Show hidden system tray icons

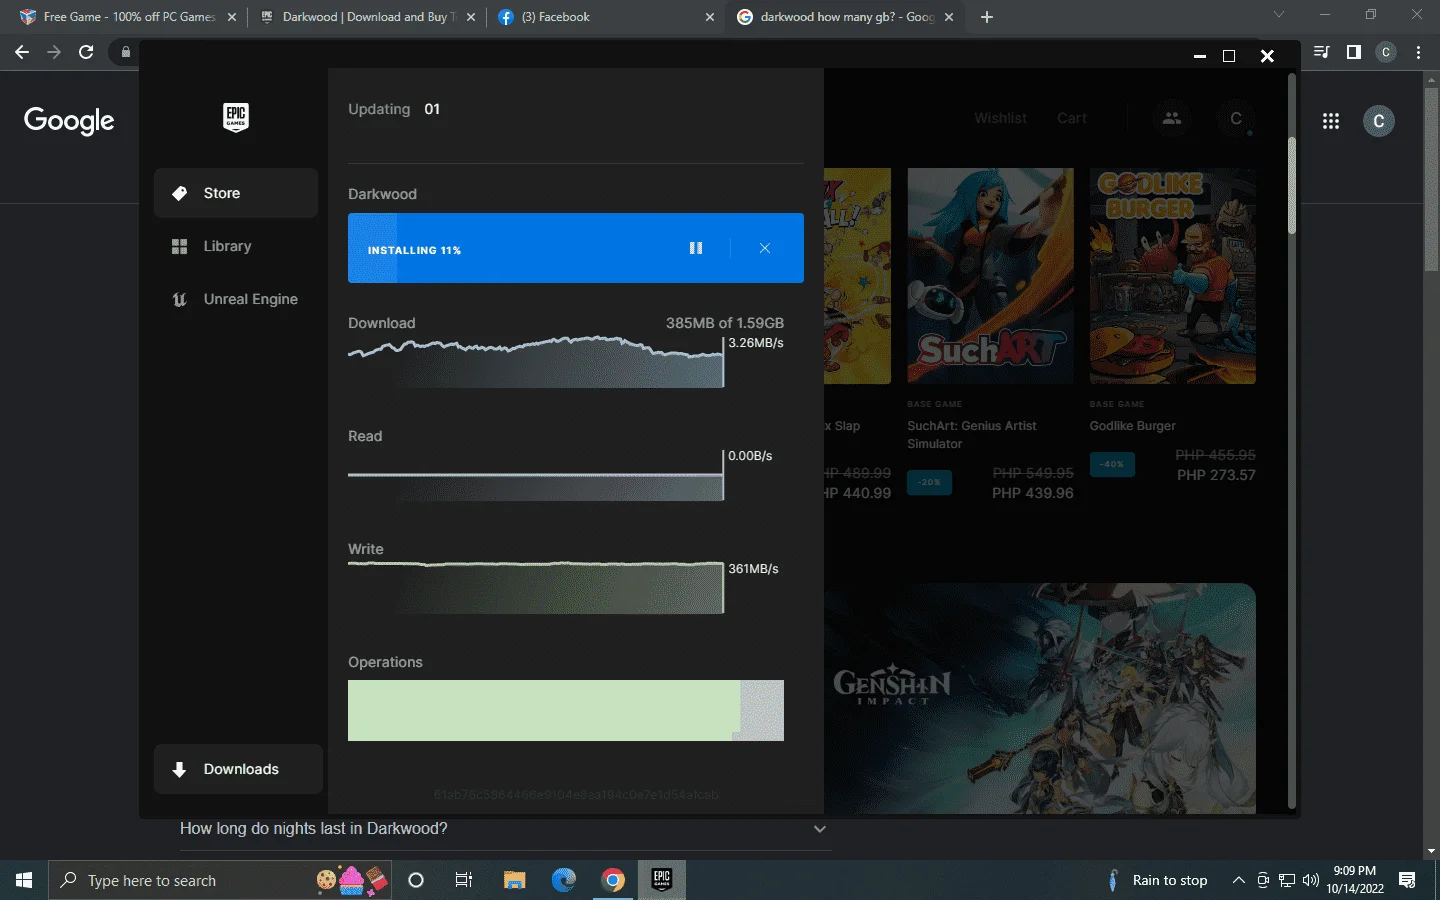[1238, 880]
